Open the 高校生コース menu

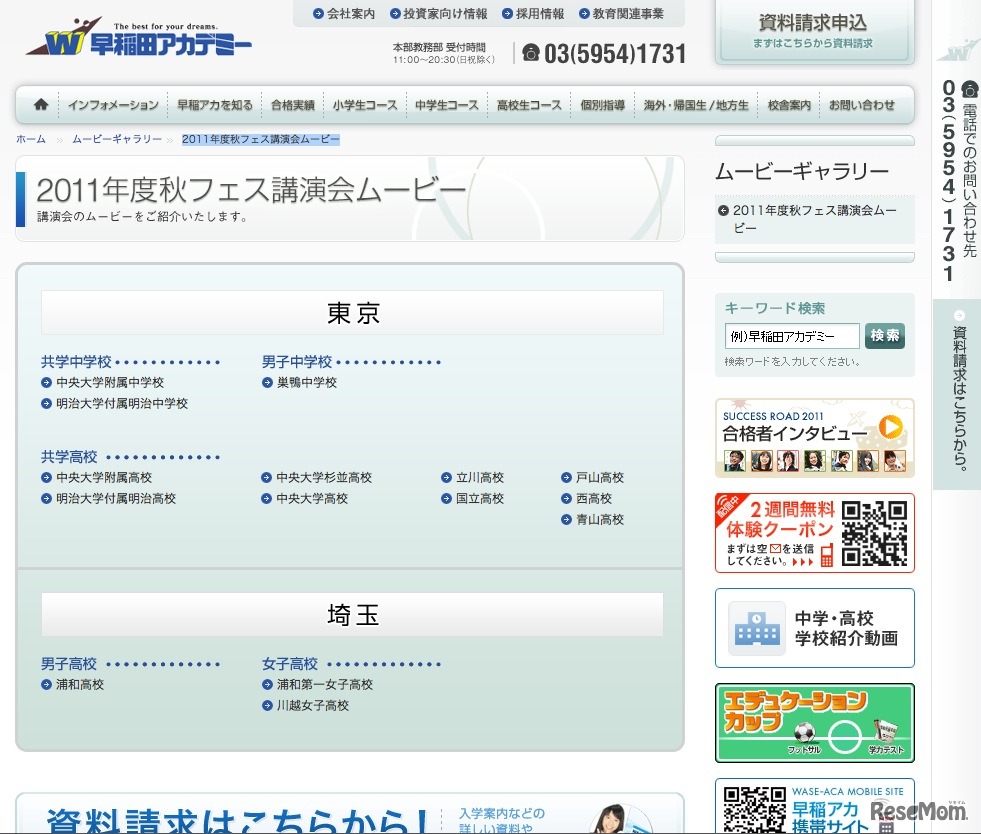point(529,105)
